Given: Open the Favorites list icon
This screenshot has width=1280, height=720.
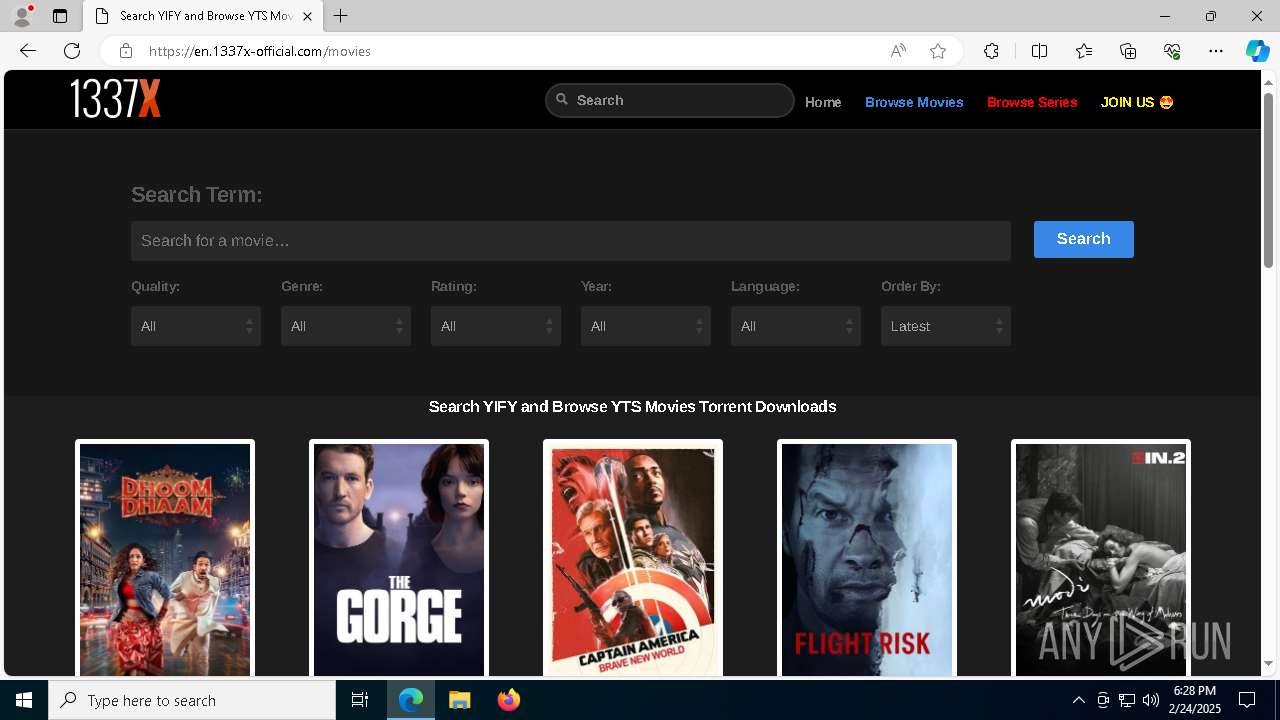Looking at the screenshot, I should pos(1084,51).
